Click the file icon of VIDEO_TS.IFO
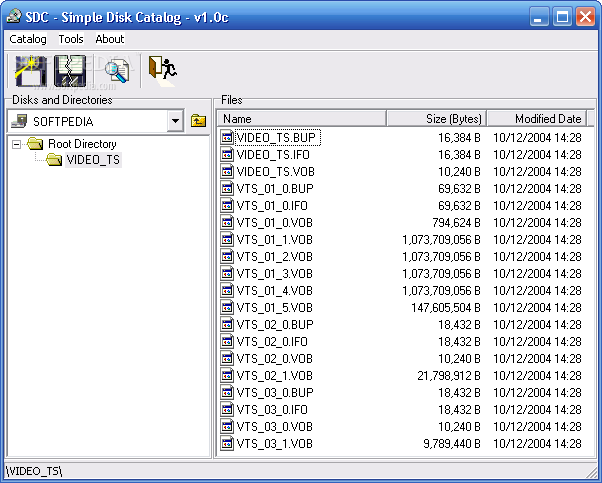The image size is (602, 483). (227, 154)
